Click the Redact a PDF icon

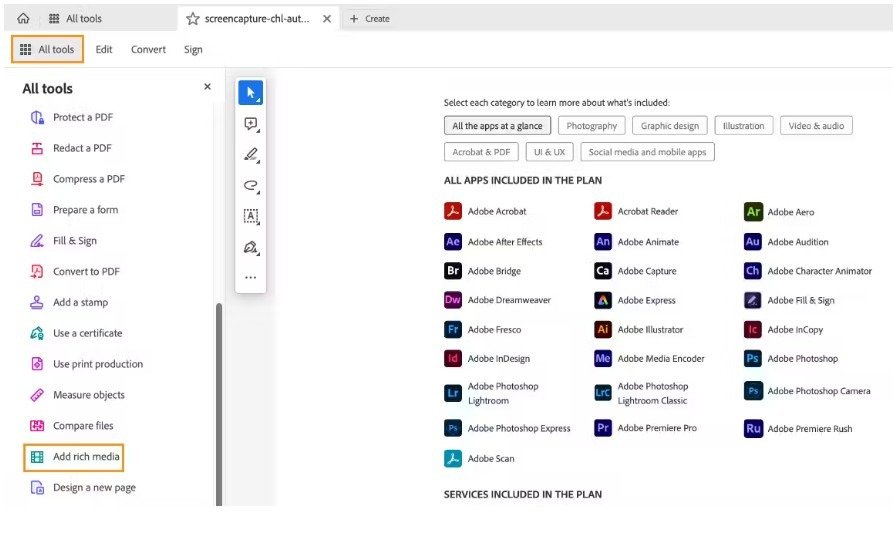click(37, 148)
